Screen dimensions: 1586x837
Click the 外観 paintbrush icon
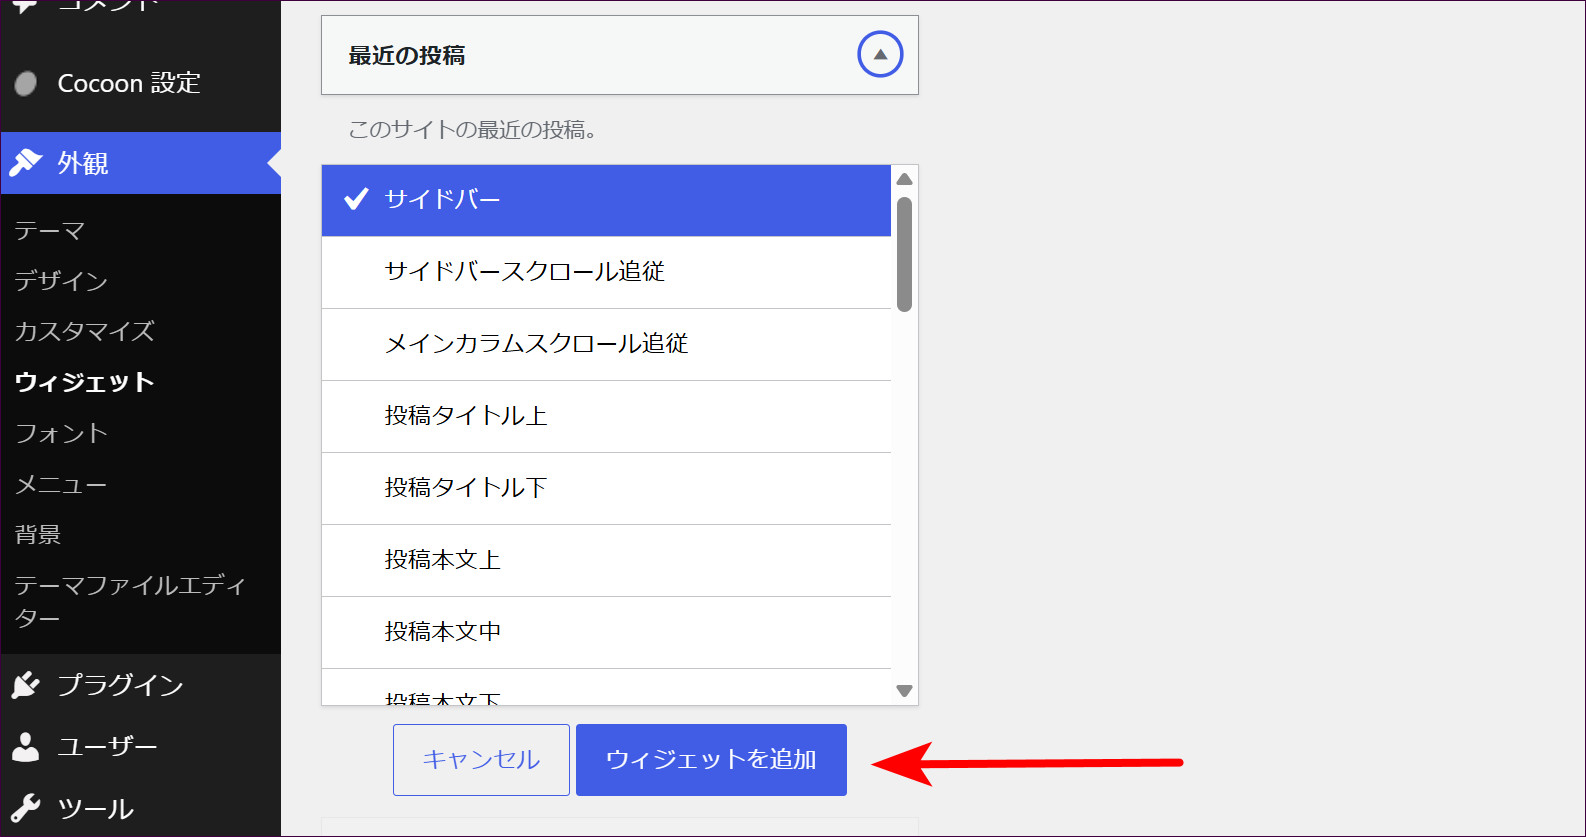click(x=26, y=162)
